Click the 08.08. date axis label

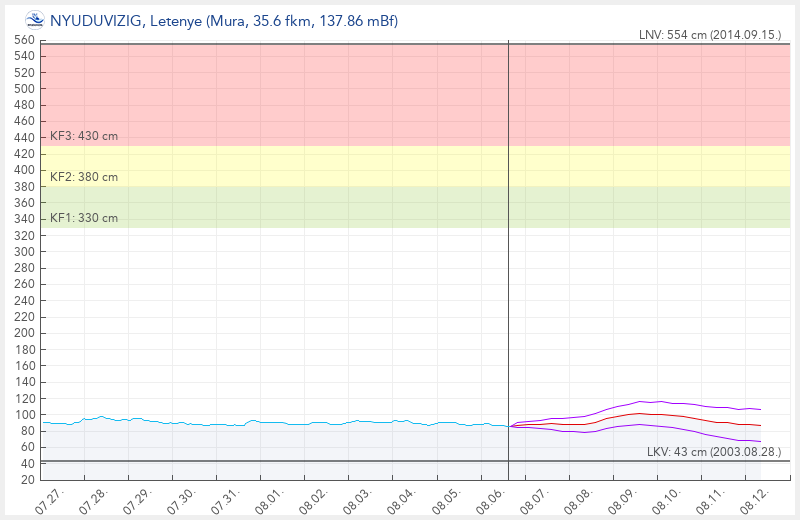579,500
